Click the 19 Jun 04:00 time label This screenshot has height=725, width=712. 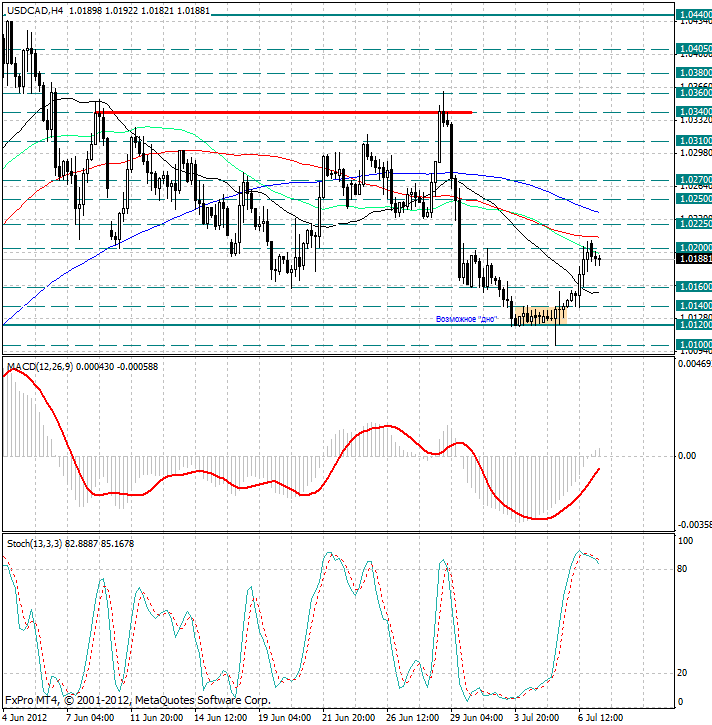tap(285, 717)
